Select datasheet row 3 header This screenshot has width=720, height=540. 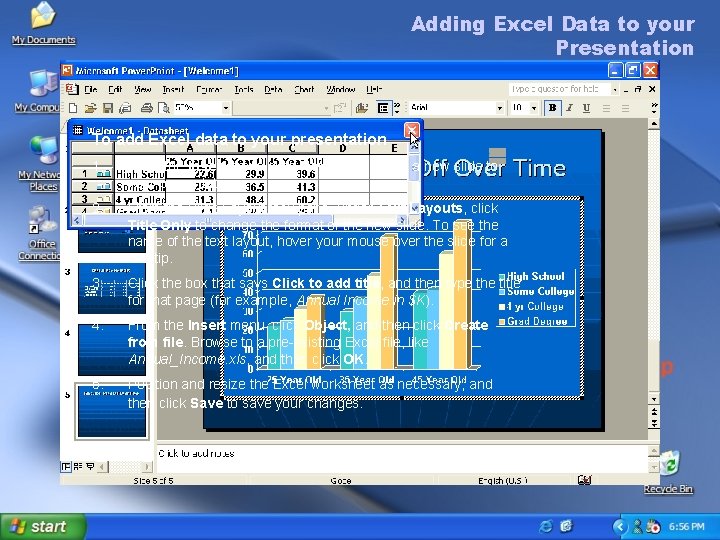[92, 199]
